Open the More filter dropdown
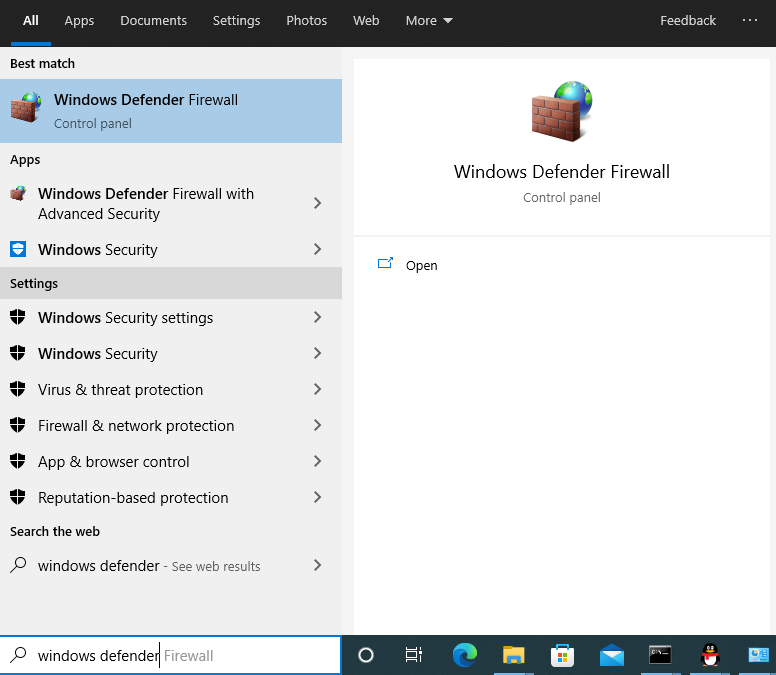The width and height of the screenshot is (776, 675). coord(429,20)
